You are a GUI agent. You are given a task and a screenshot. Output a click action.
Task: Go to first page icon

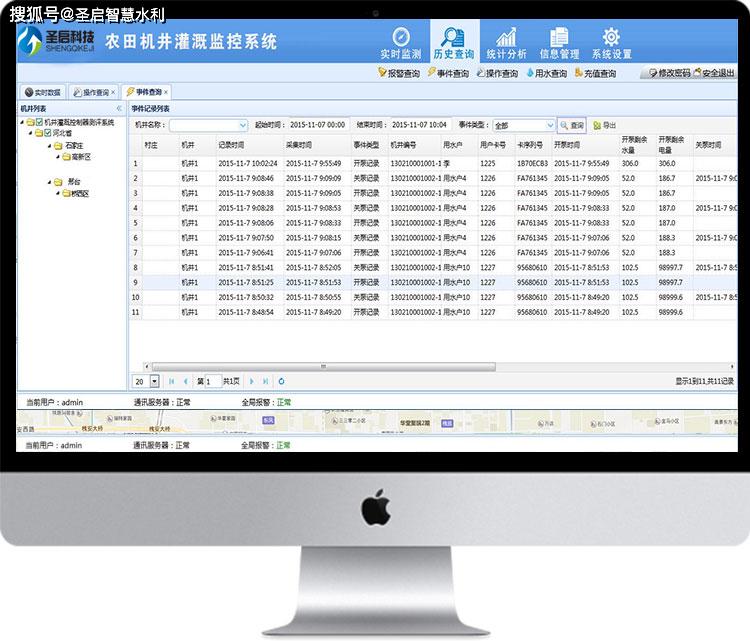(171, 382)
